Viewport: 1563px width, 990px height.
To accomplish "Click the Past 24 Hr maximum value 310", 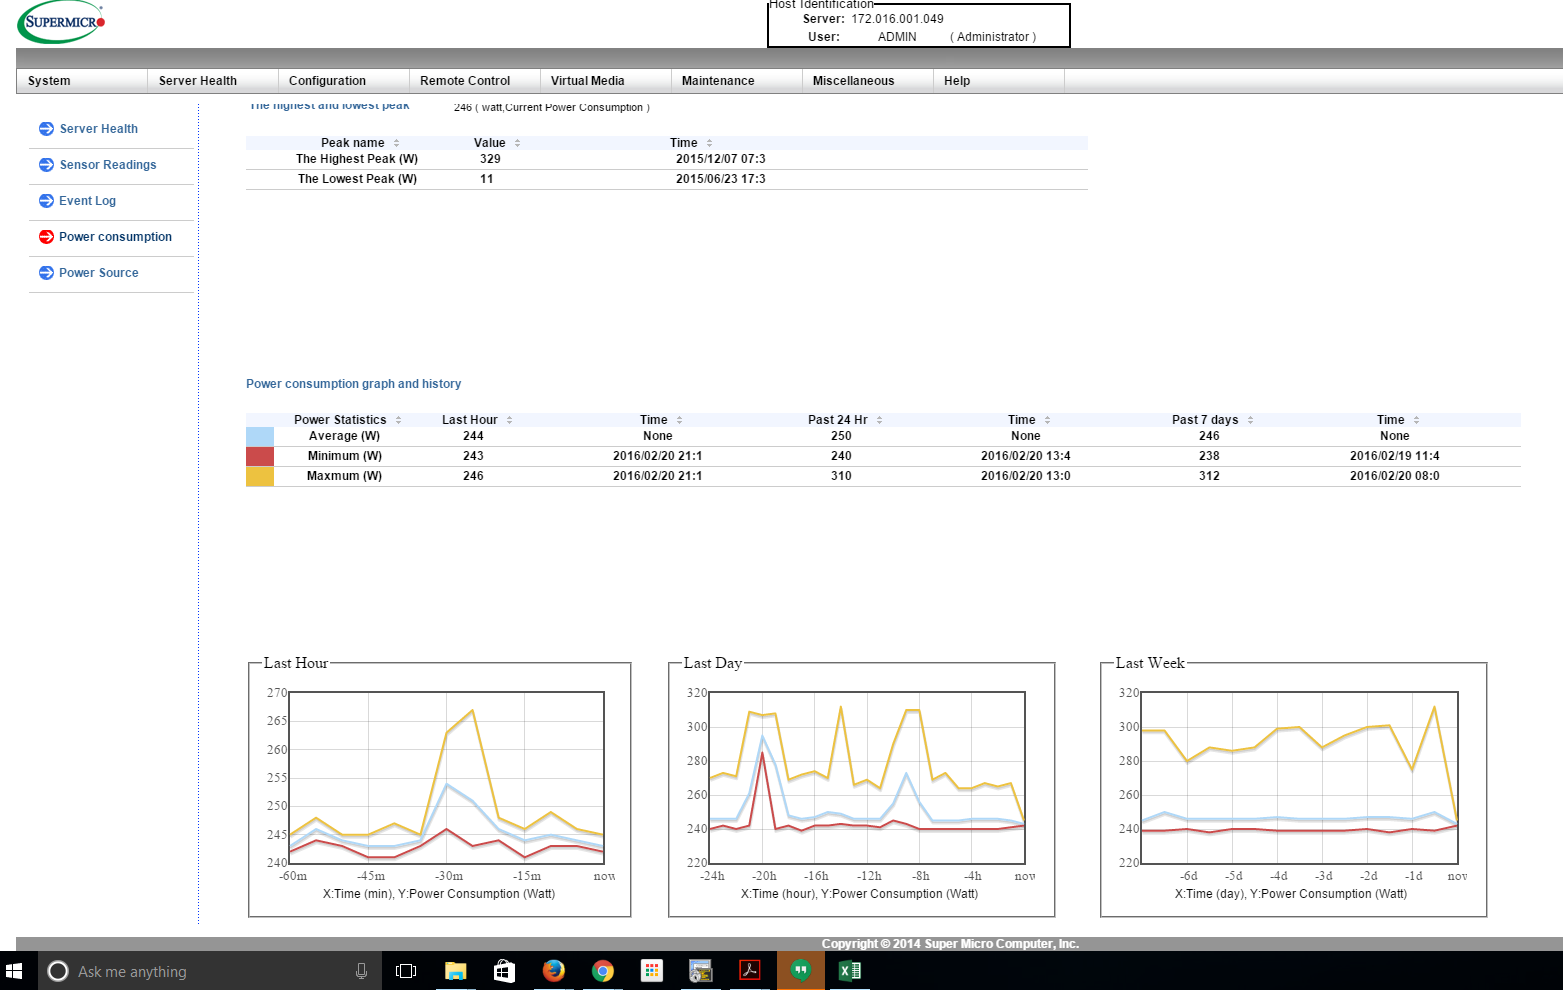I will (842, 476).
